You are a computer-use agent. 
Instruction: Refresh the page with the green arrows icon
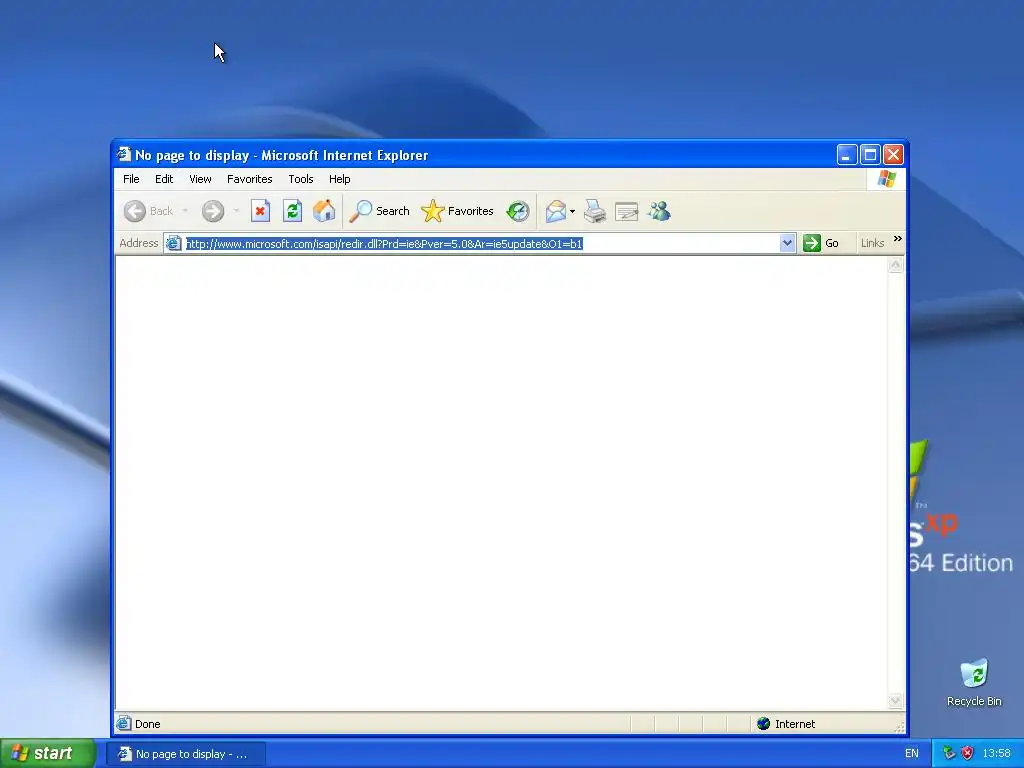tap(292, 211)
